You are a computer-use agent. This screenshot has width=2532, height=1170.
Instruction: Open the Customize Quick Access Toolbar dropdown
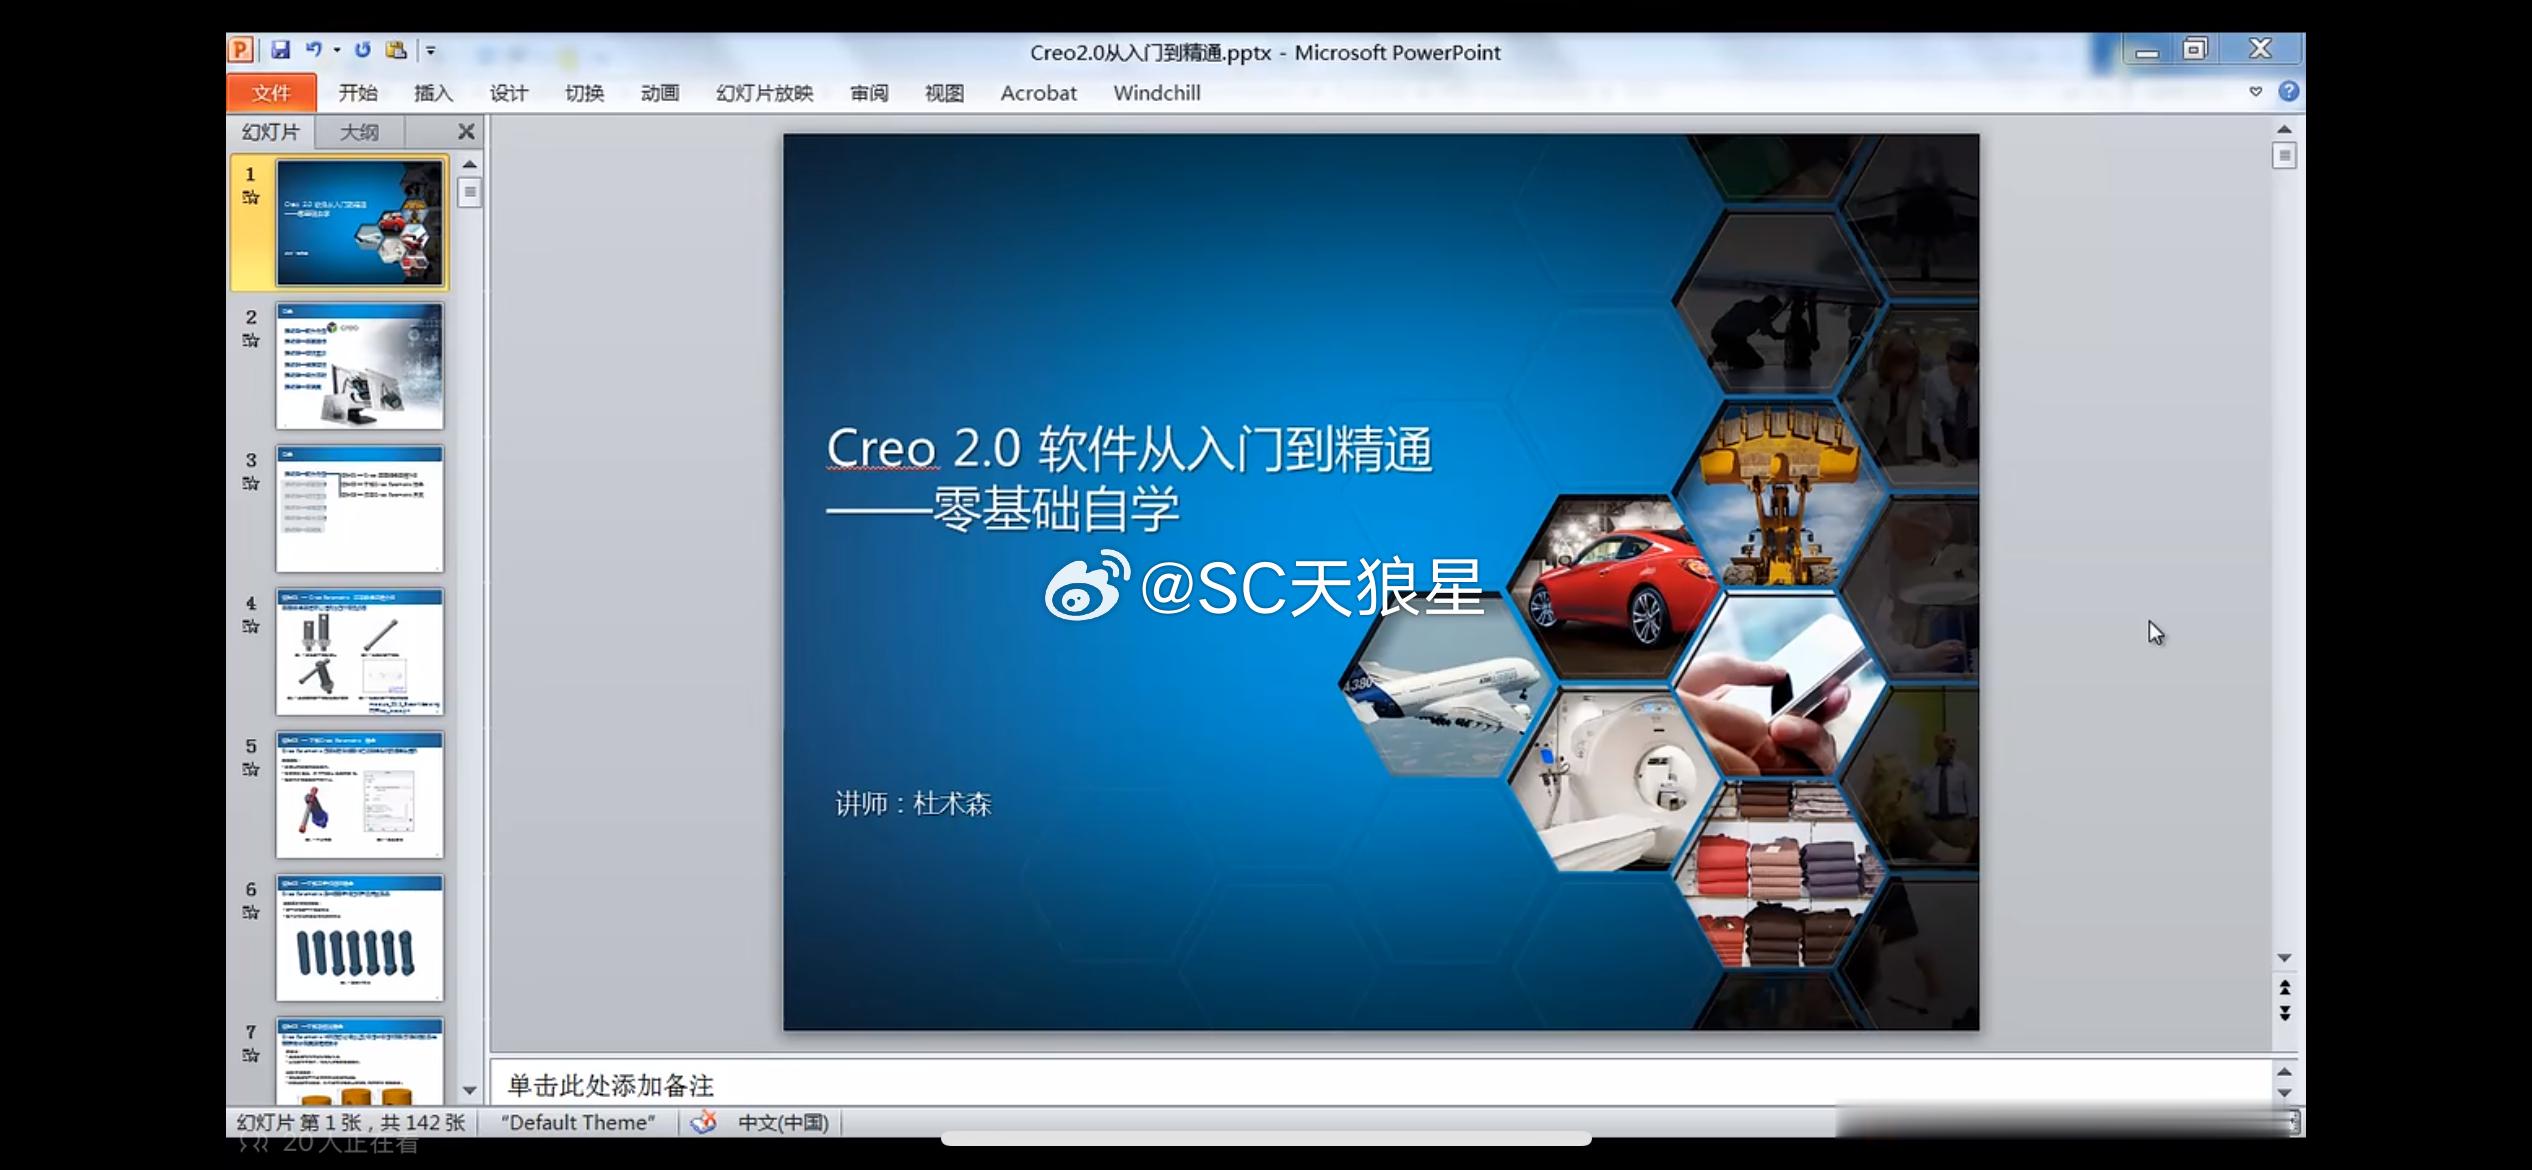(431, 50)
